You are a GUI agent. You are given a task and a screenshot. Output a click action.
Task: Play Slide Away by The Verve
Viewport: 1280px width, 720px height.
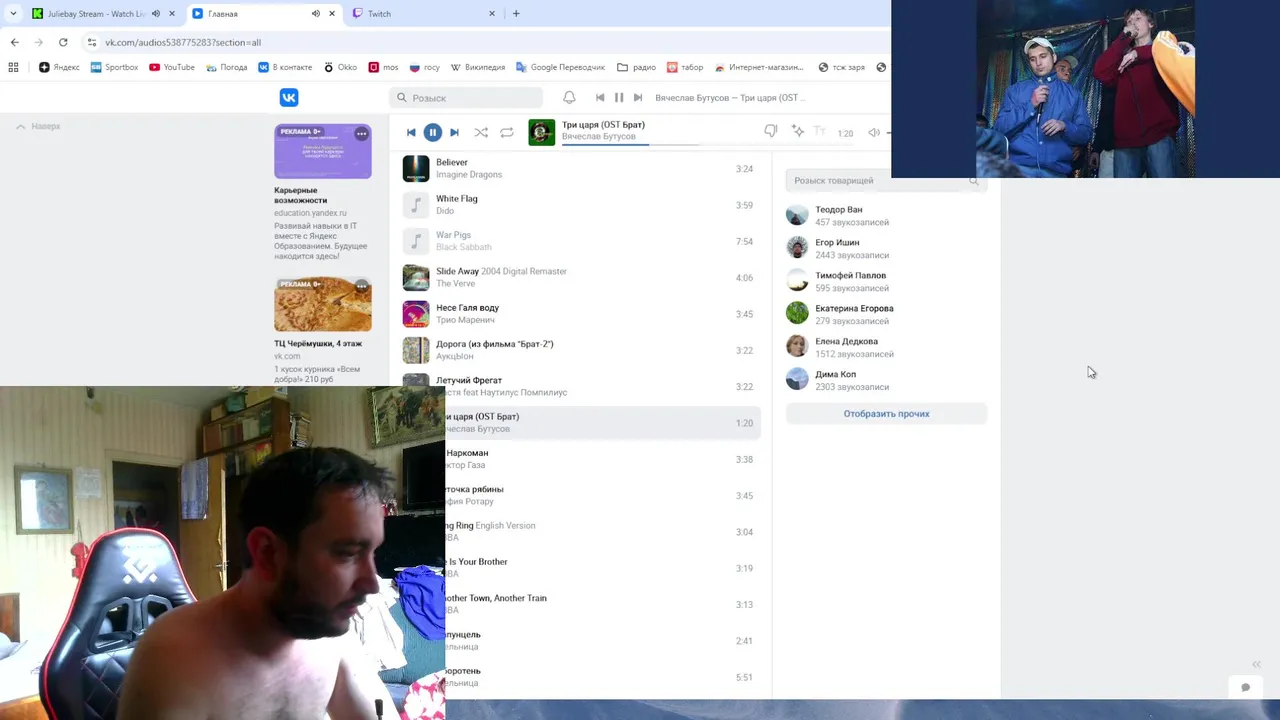(580, 277)
